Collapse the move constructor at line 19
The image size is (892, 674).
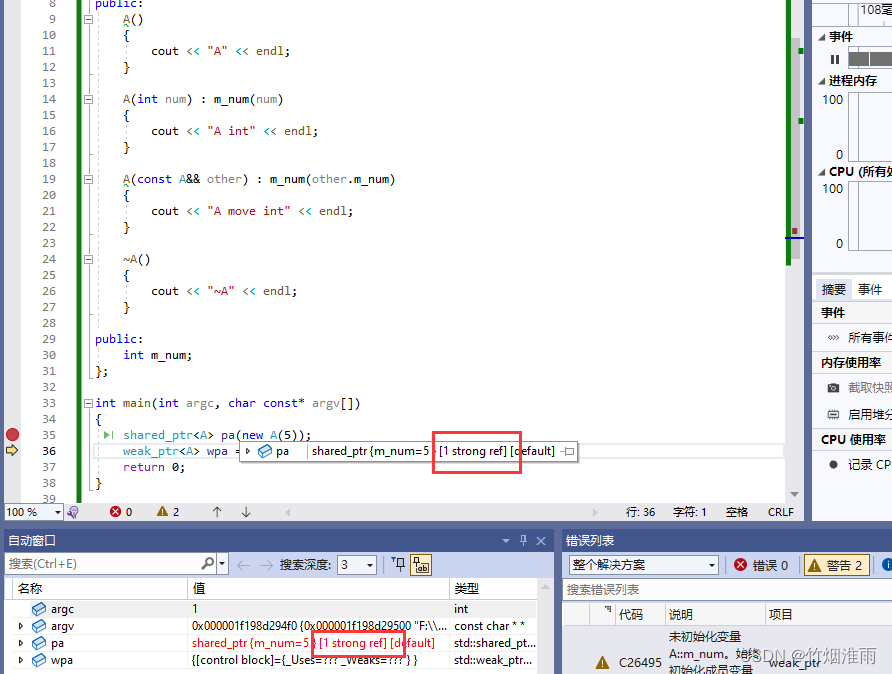[x=88, y=179]
